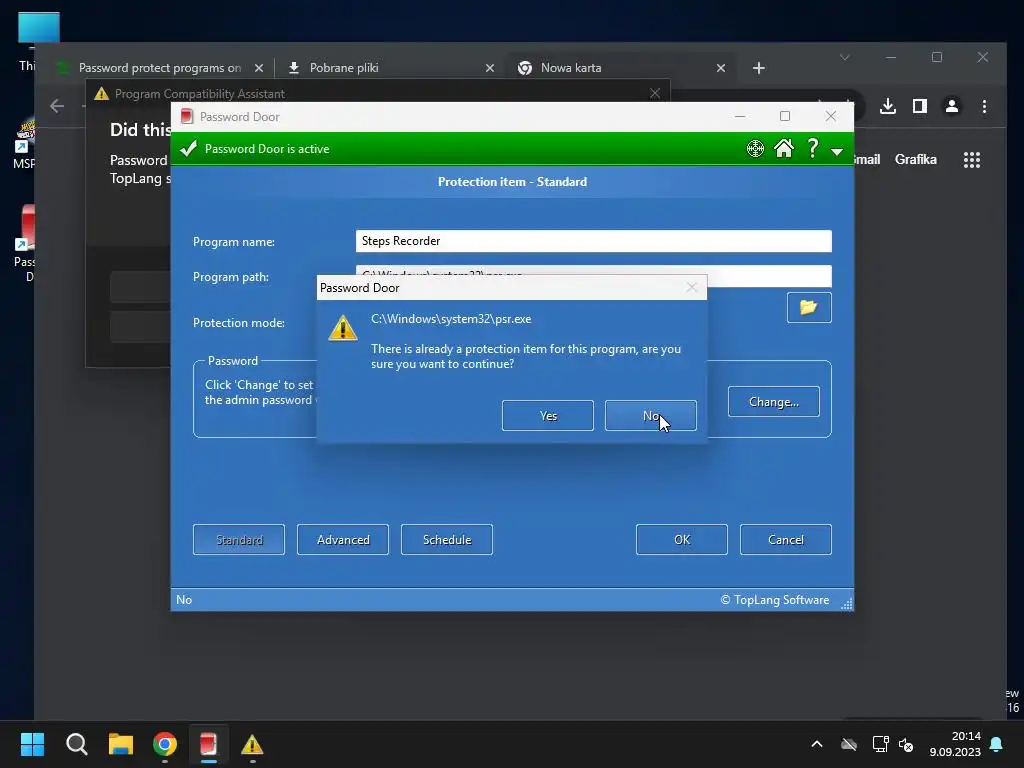Close the Pobrane pliki tab

[x=490, y=68]
